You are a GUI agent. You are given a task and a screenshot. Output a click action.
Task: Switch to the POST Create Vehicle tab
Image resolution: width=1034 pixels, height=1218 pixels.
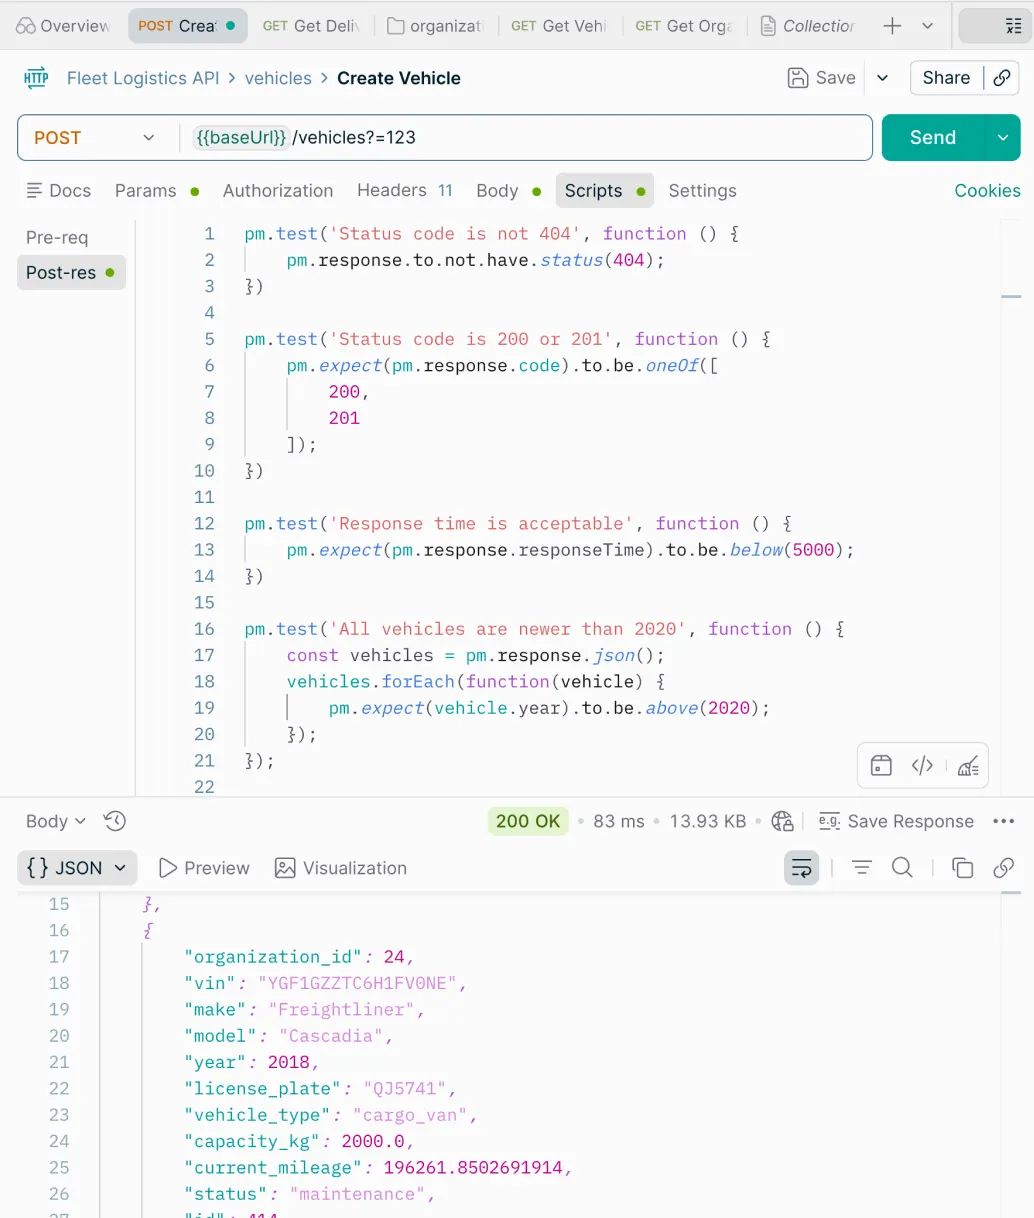click(x=187, y=26)
